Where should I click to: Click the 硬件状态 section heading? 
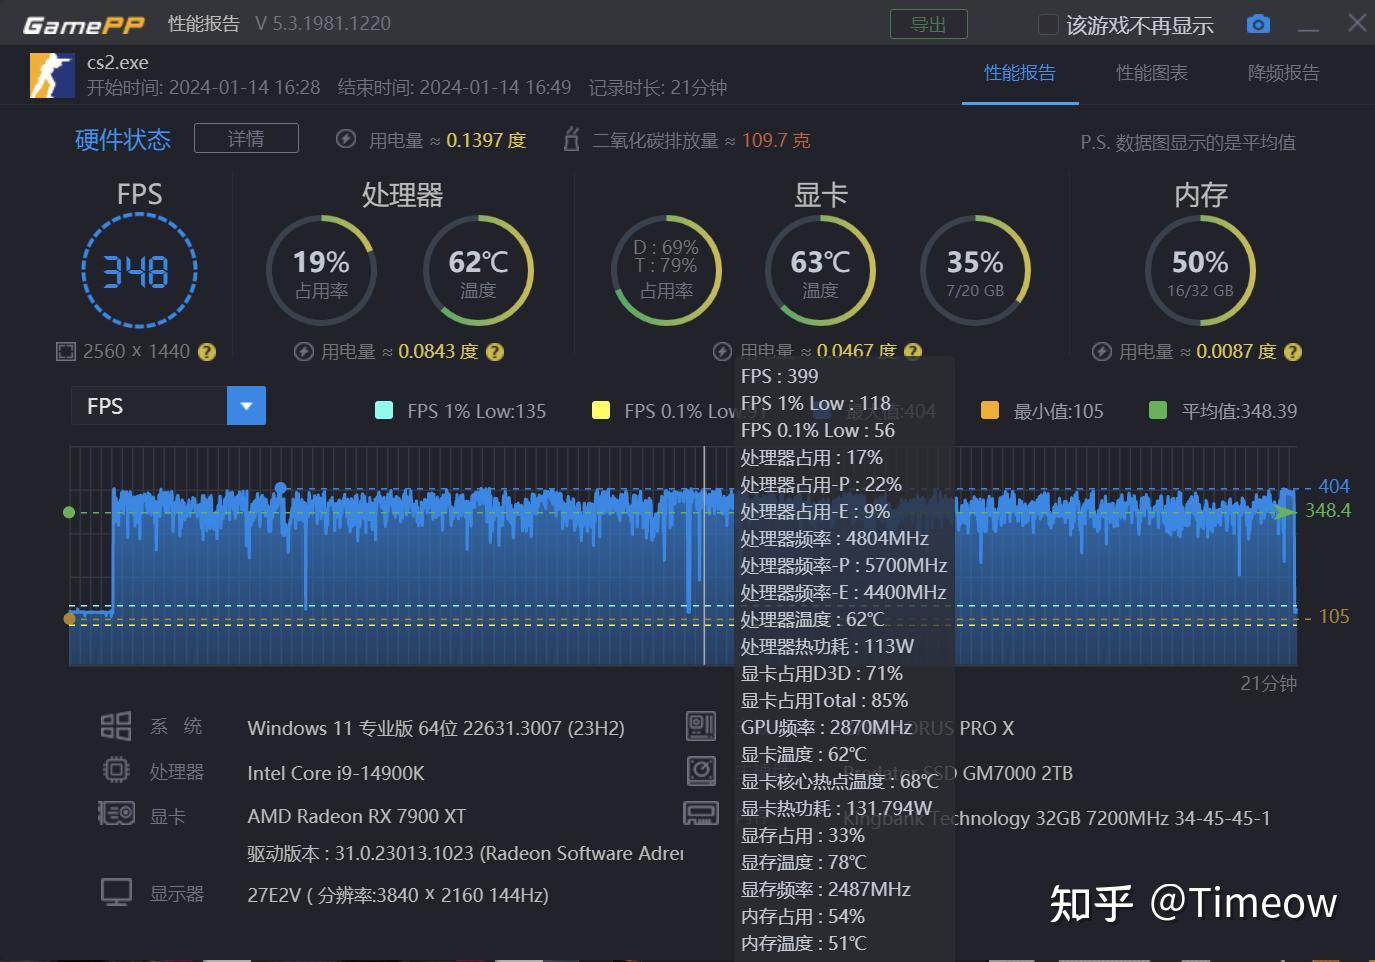[x=123, y=139]
